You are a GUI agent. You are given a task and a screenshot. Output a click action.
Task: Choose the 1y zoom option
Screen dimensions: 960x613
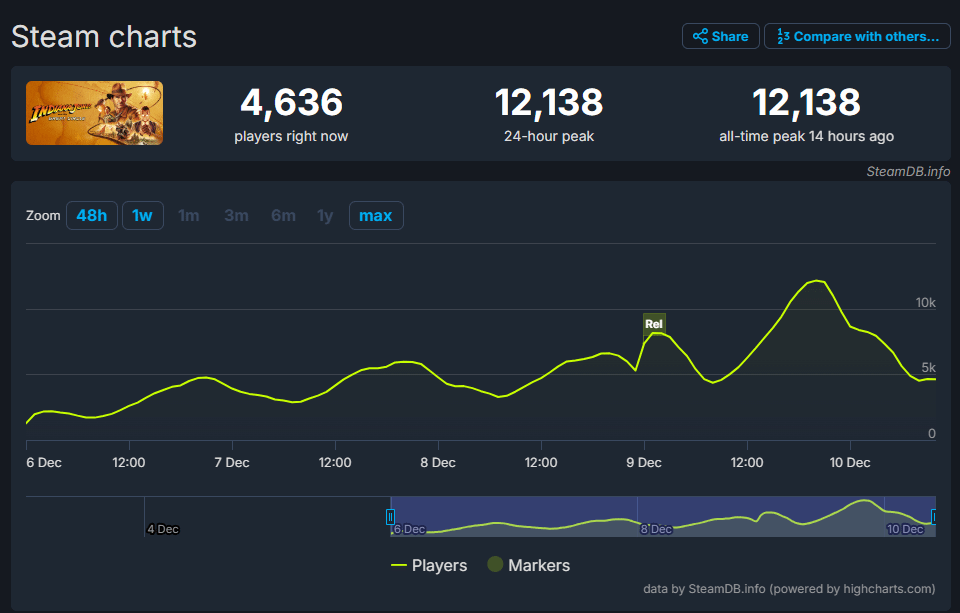325,215
